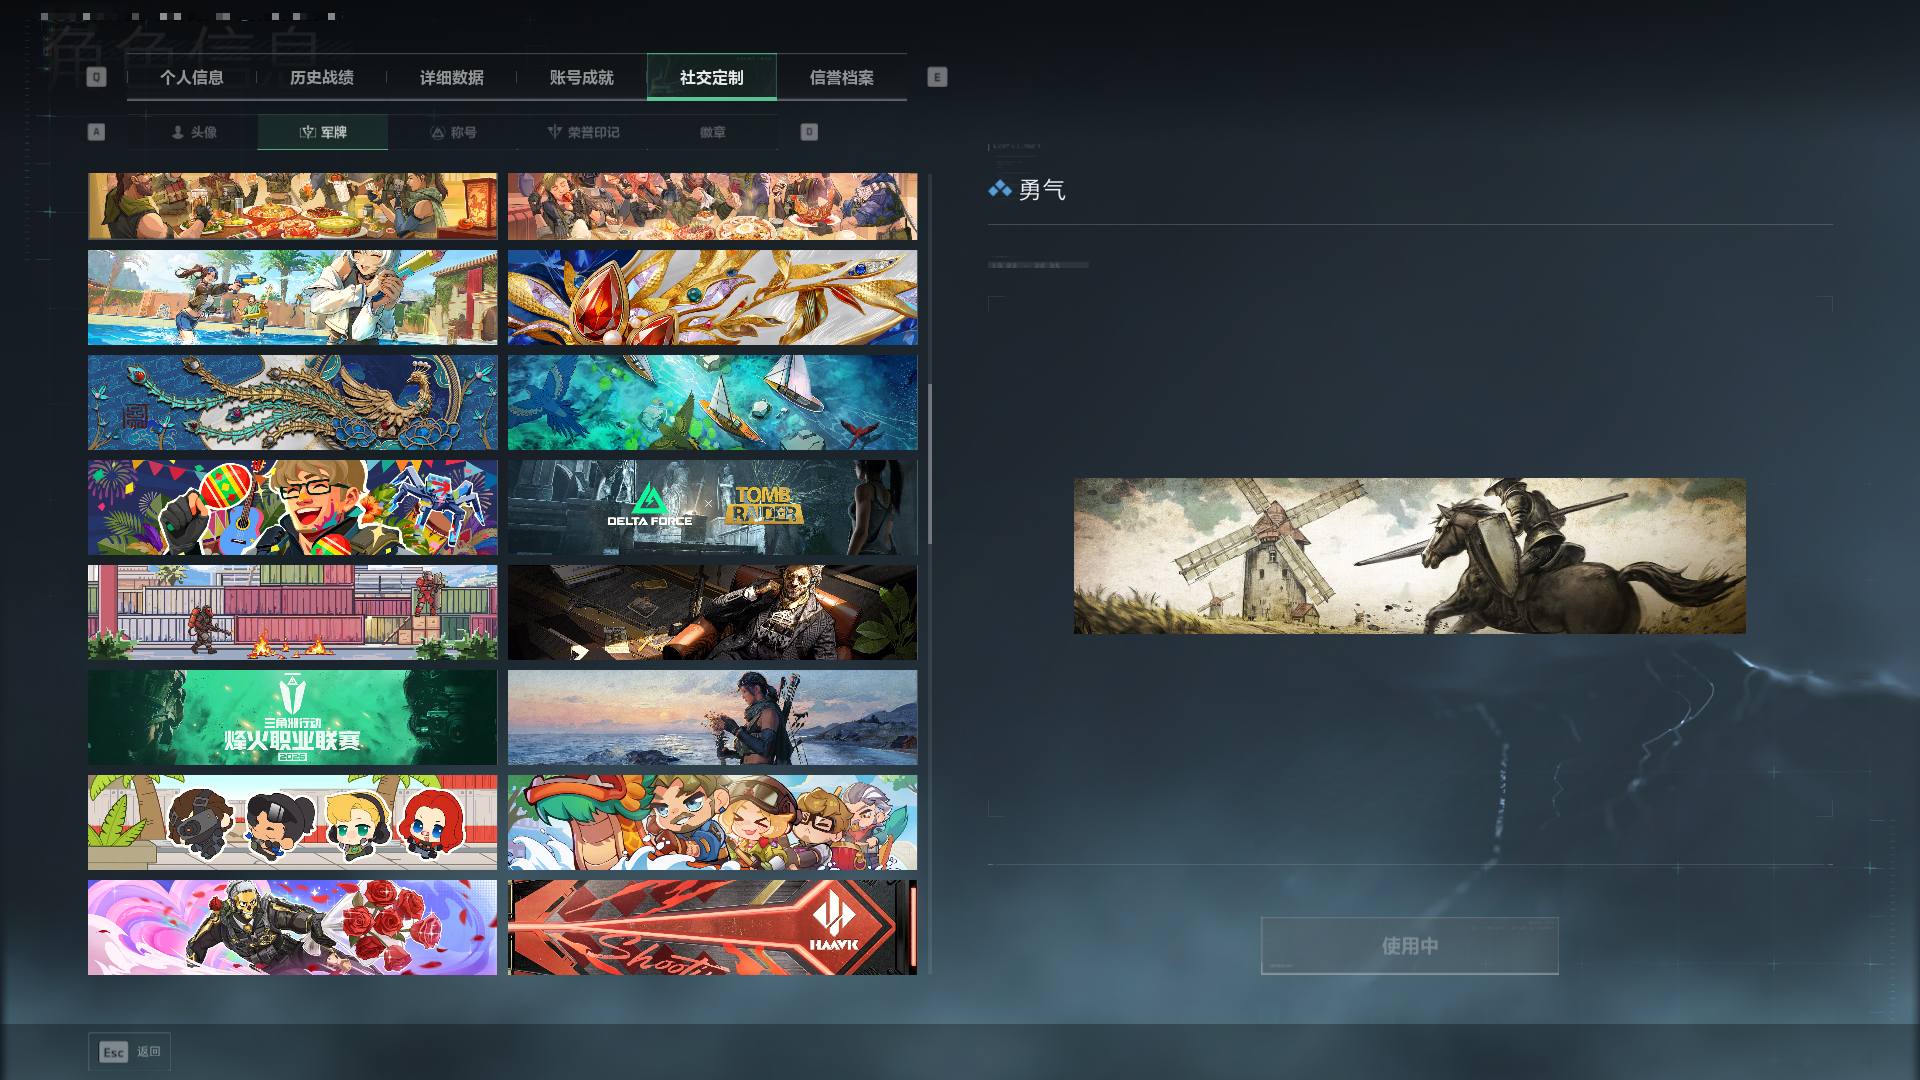Select the peacock embroidery blue banner
This screenshot has width=1920, height=1080.
pos(292,402)
